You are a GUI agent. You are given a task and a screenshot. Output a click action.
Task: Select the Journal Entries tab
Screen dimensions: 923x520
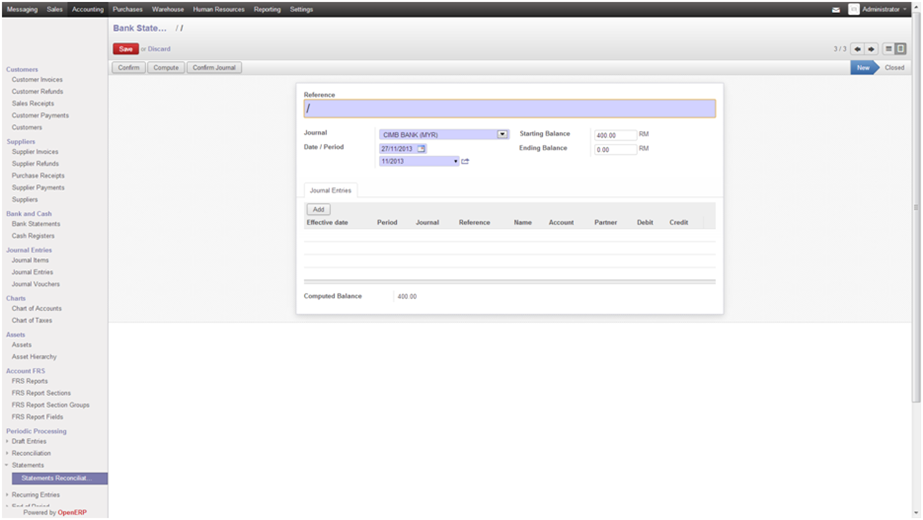pyautogui.click(x=331, y=190)
